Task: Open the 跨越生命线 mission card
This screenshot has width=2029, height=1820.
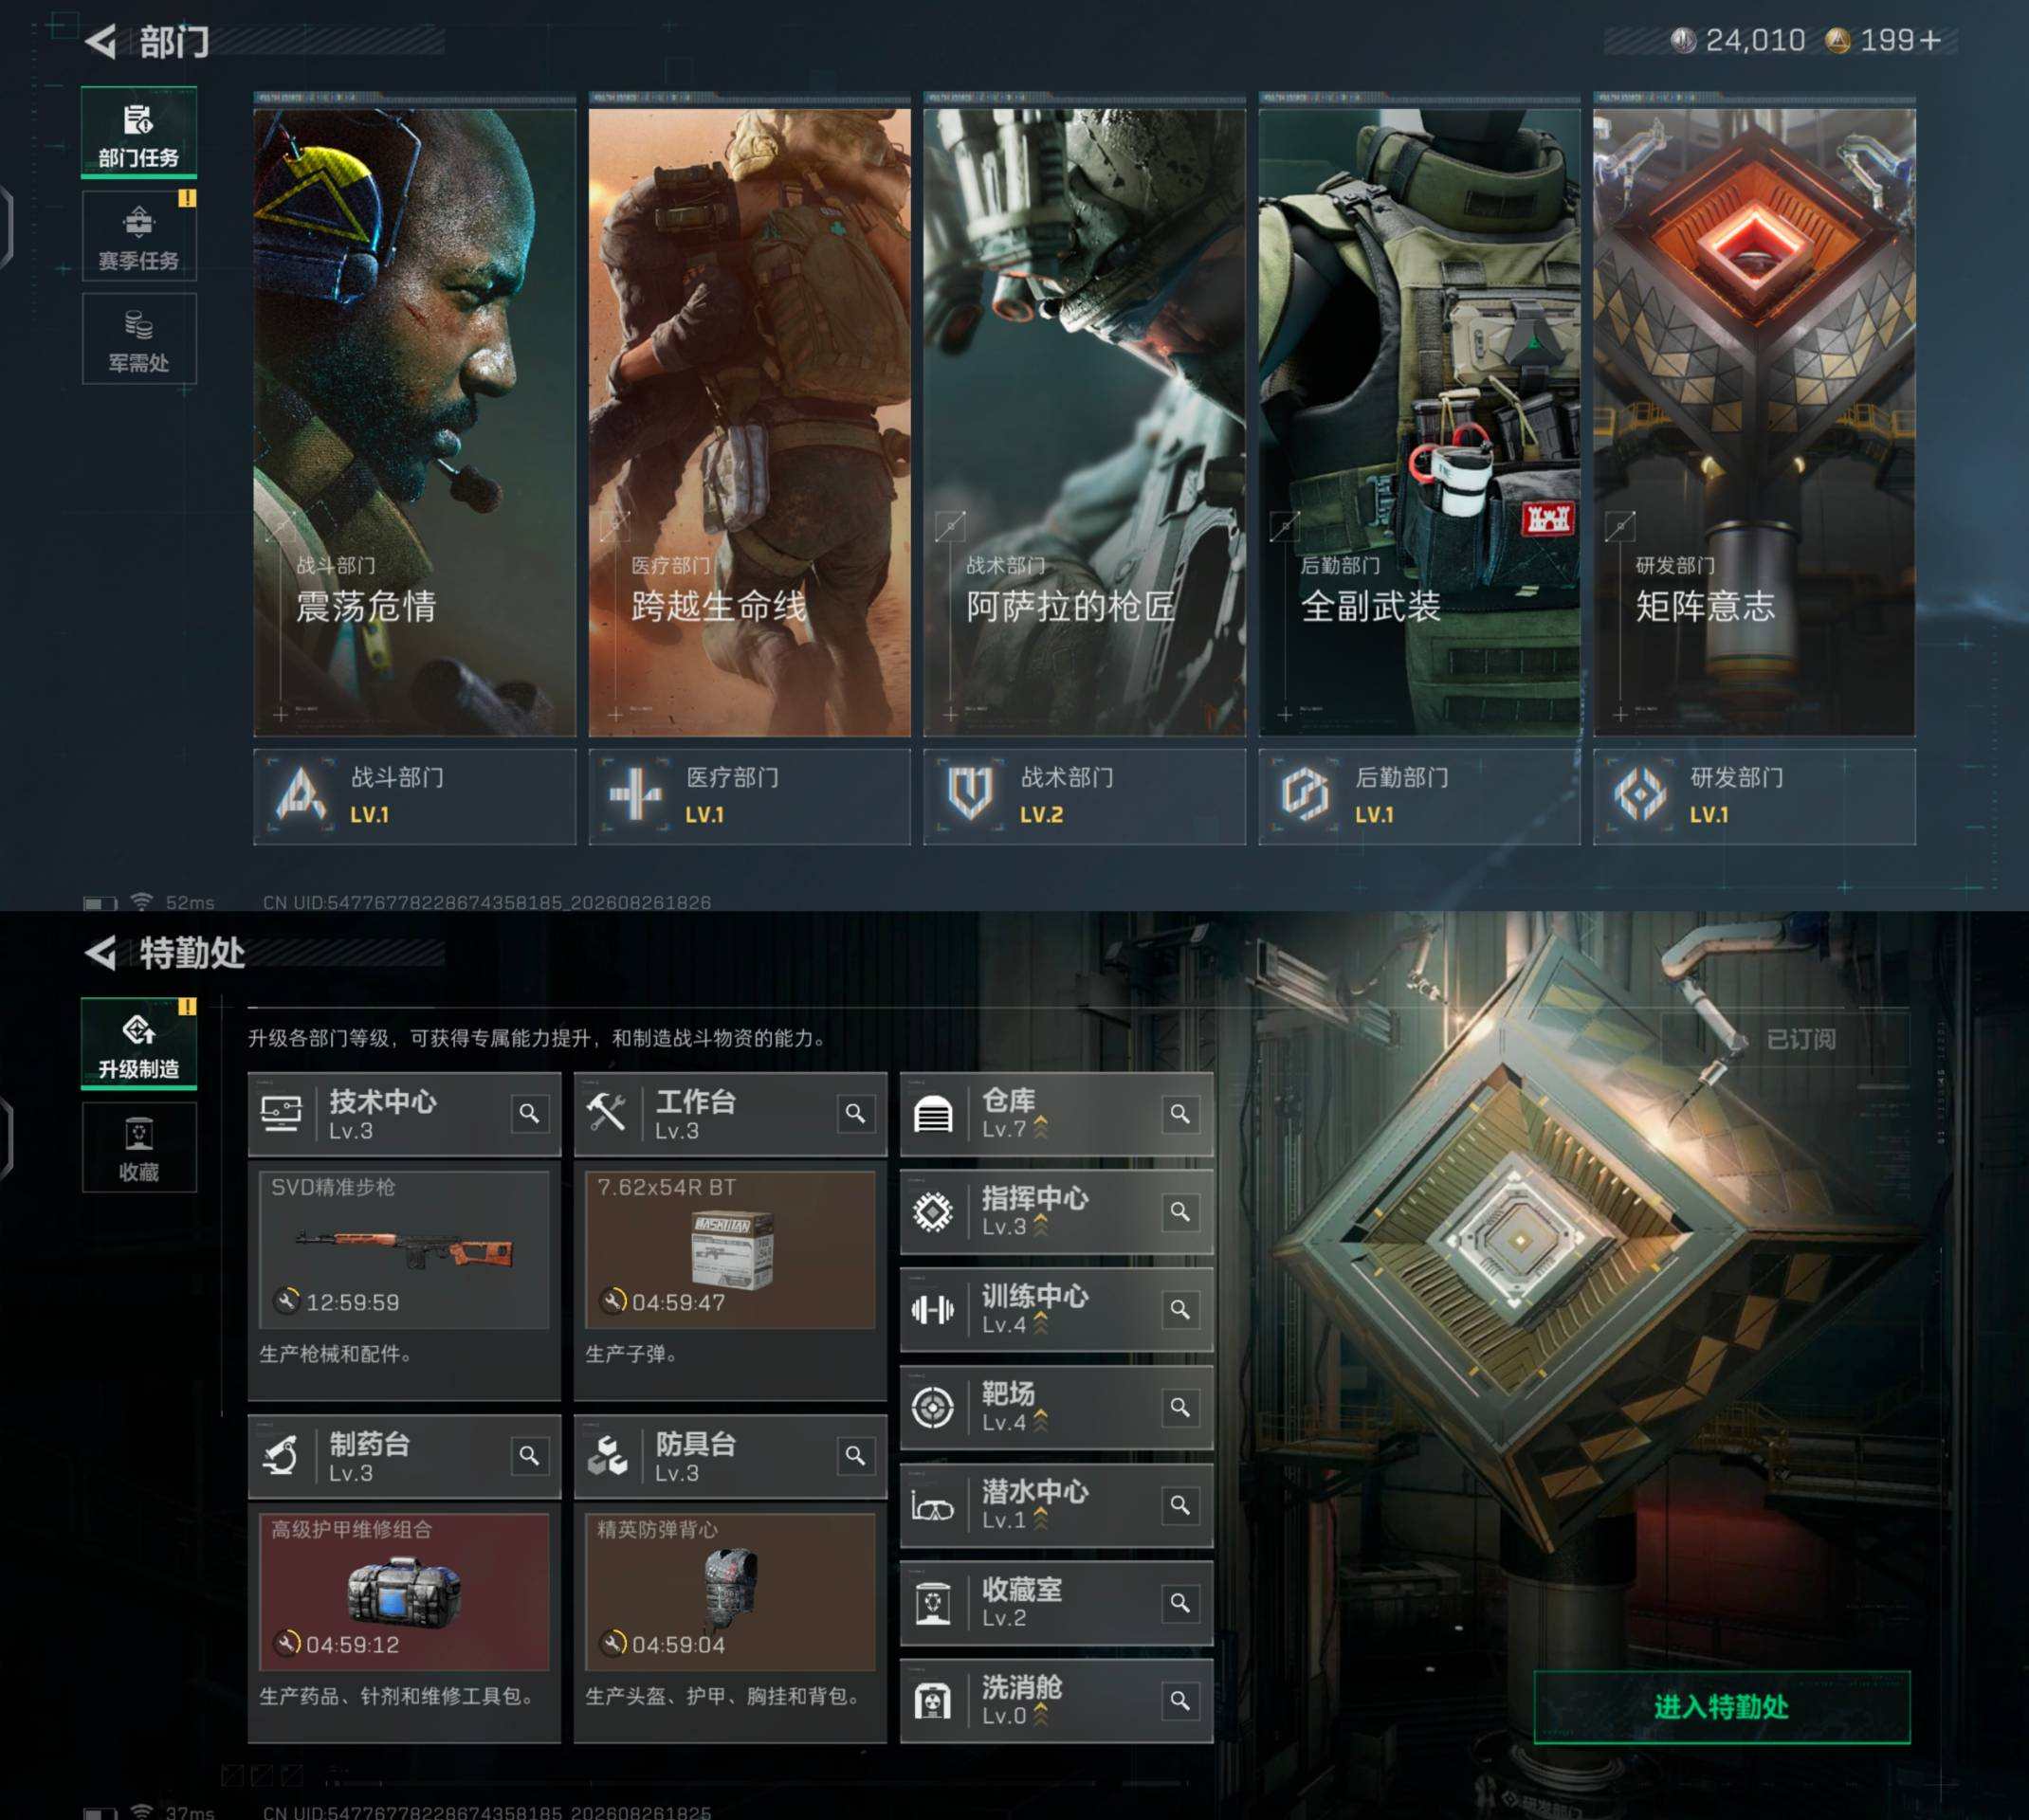Action: pyautogui.click(x=749, y=422)
